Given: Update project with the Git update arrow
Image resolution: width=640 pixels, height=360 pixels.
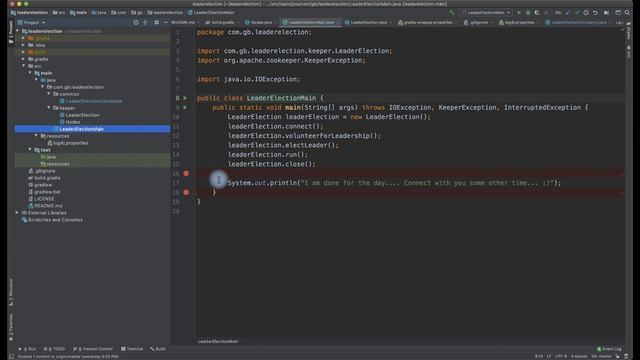Looking at the screenshot, I should 567,13.
